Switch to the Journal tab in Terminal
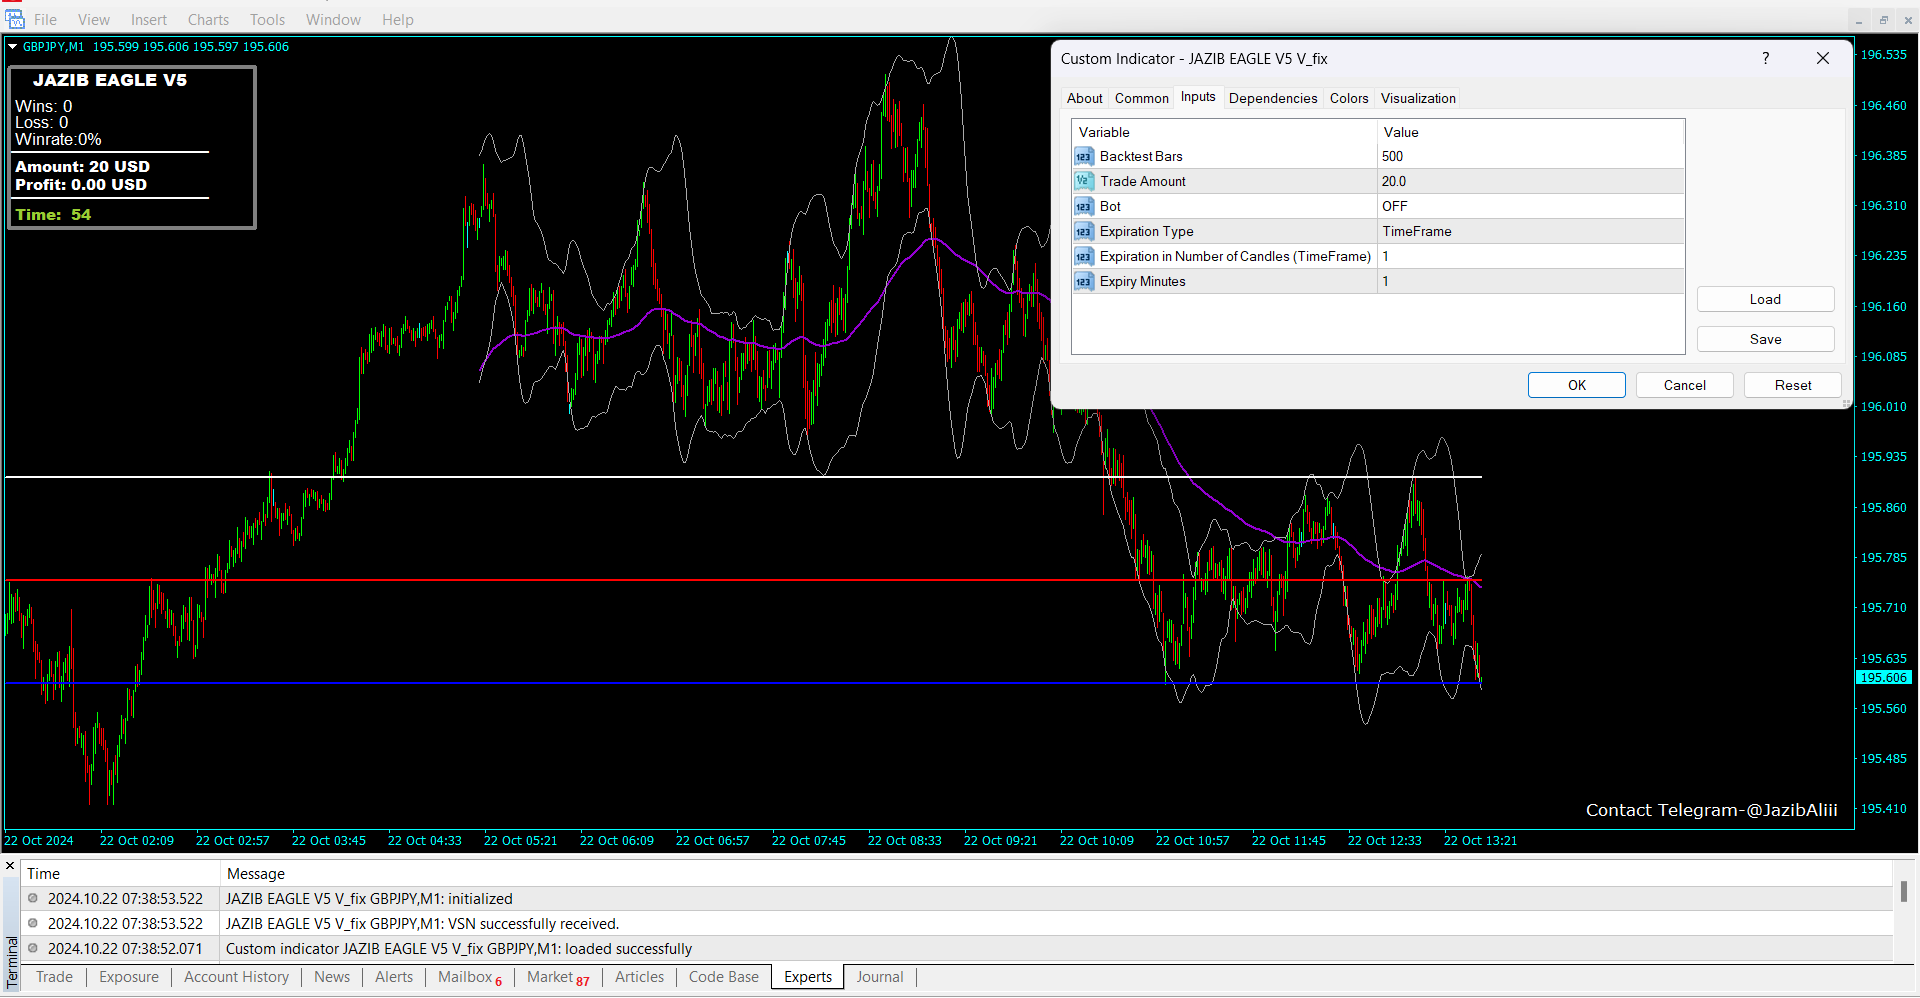1920x998 pixels. [879, 977]
